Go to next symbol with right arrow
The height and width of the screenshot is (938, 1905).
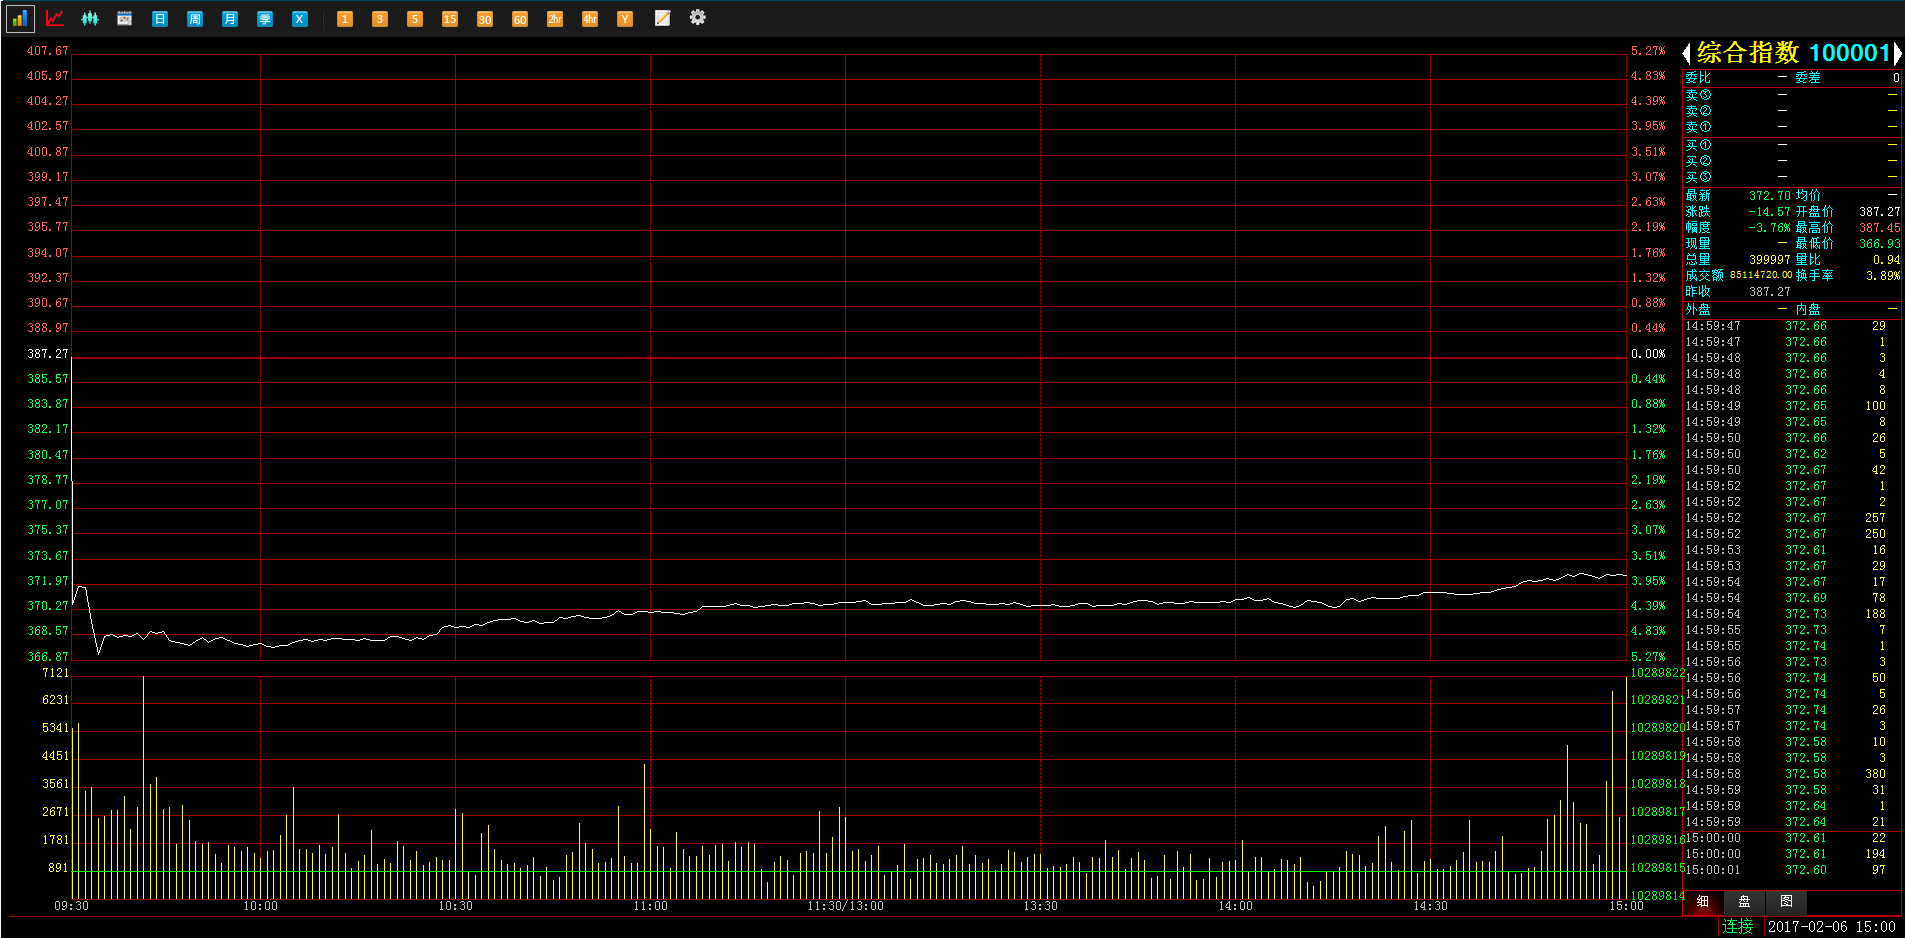[x=1897, y=53]
